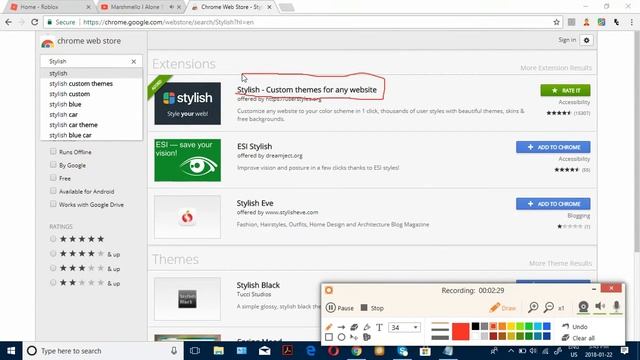Image resolution: width=640 pixels, height=360 pixels.
Task: Toggle the speaker system sound icon in recorder
Action: [600, 306]
